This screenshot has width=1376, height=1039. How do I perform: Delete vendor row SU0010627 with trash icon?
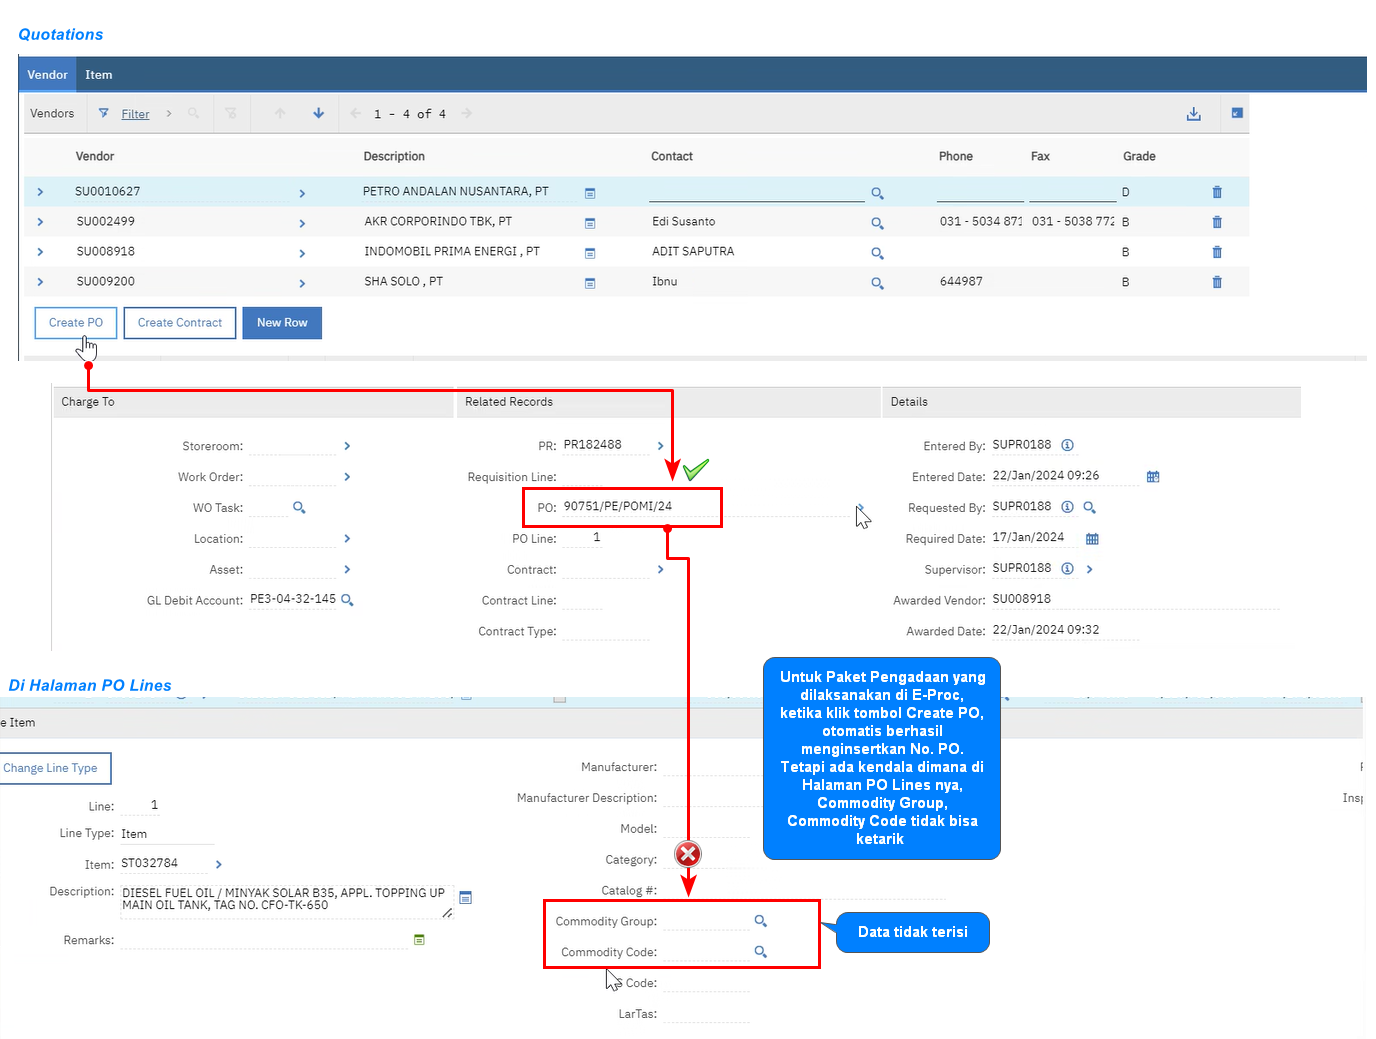1217,192
